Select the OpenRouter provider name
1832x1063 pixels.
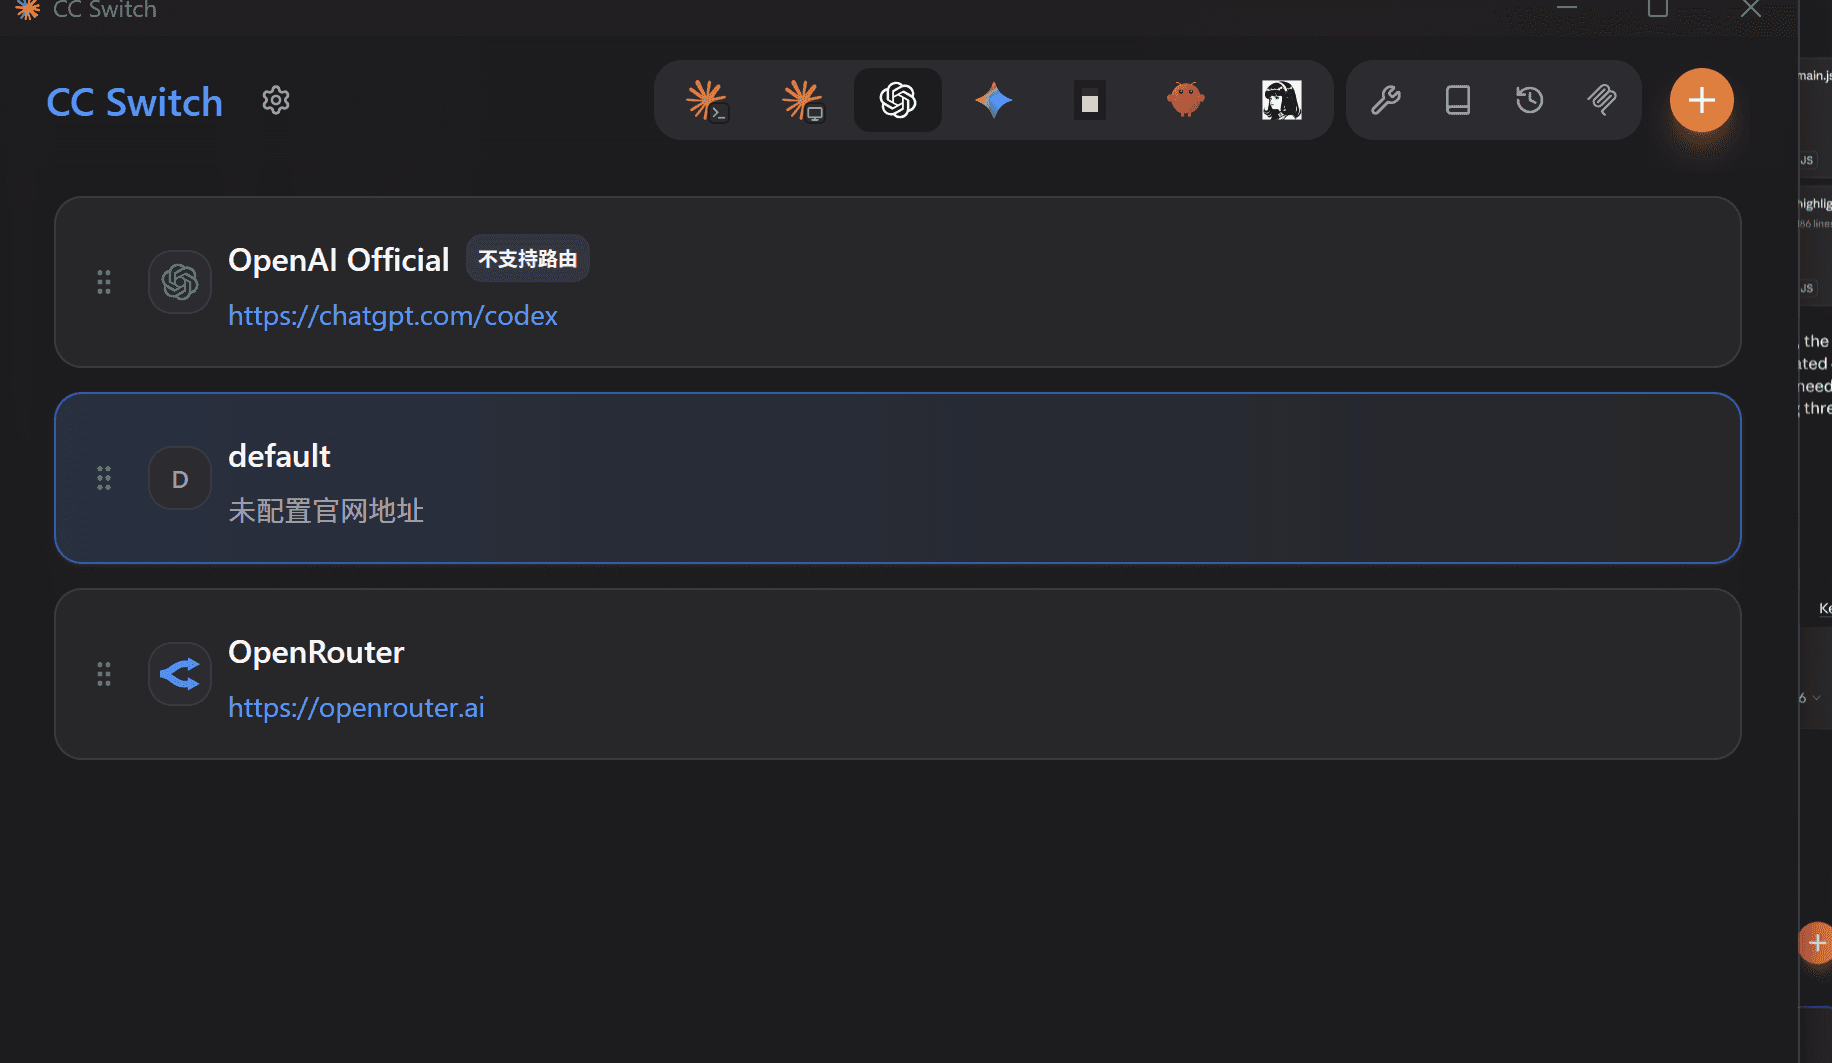point(316,652)
